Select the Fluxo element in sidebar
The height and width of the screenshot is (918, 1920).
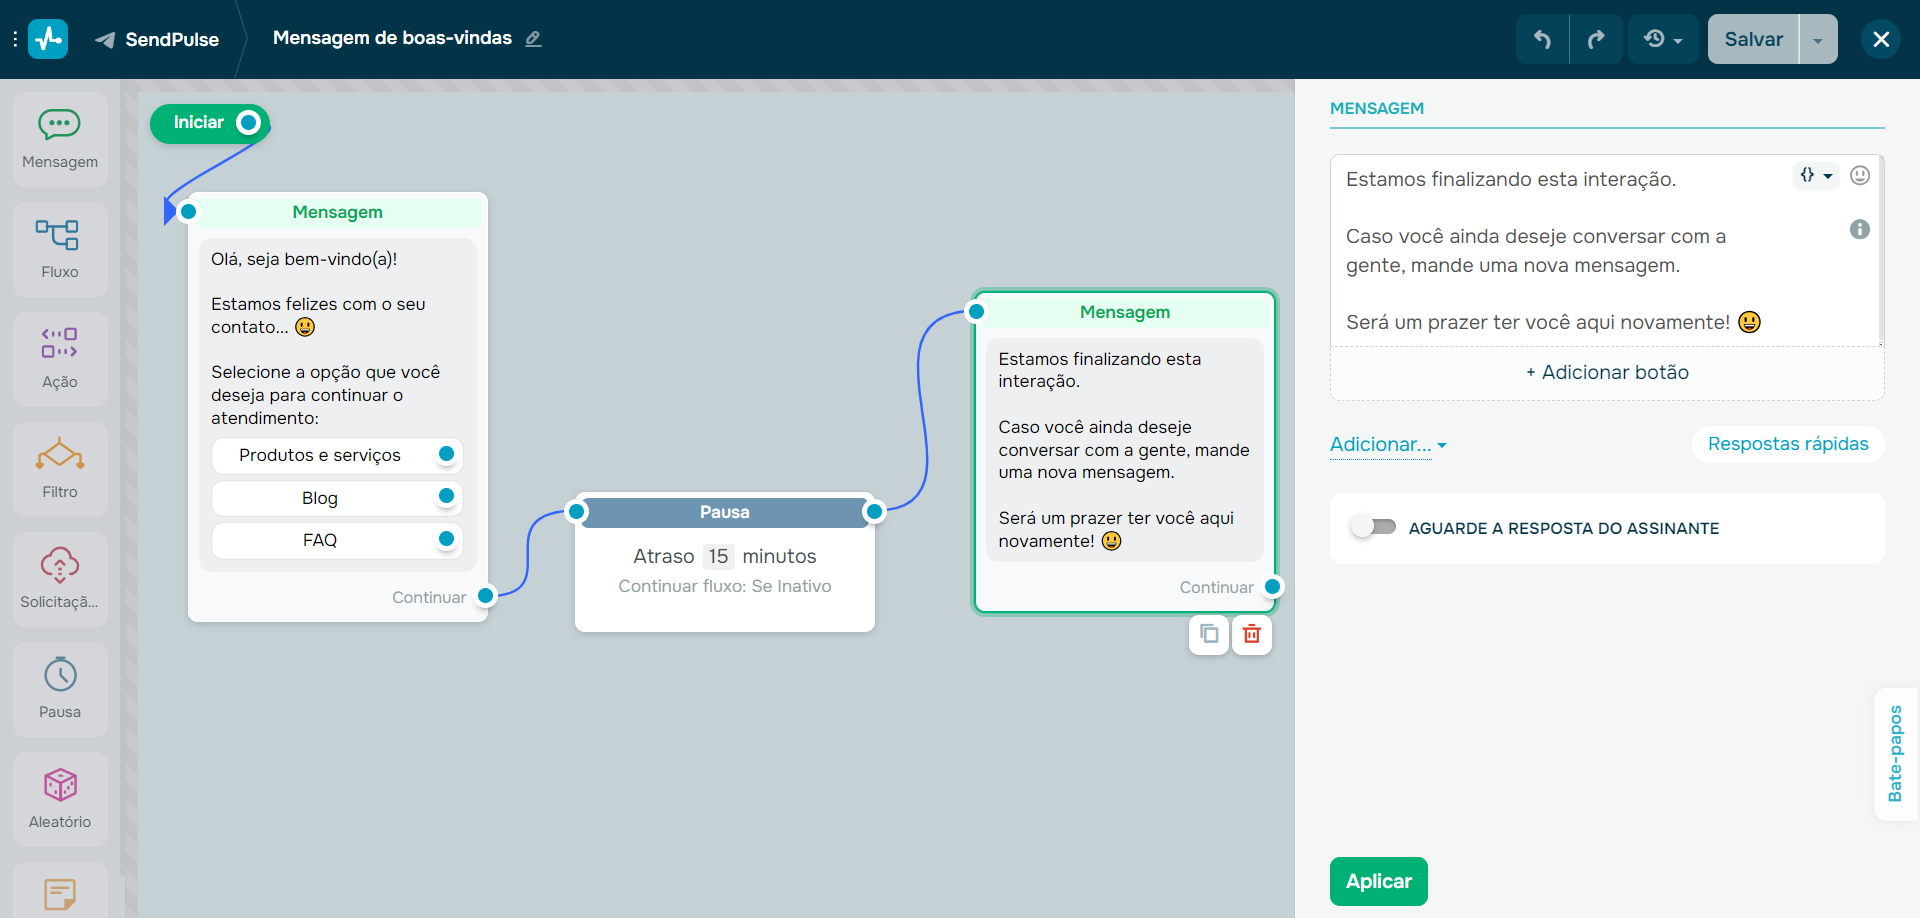tap(60, 249)
